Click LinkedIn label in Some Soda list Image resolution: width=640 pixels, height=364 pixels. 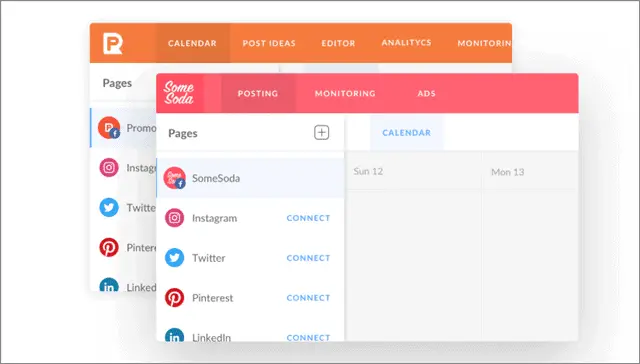coord(211,337)
